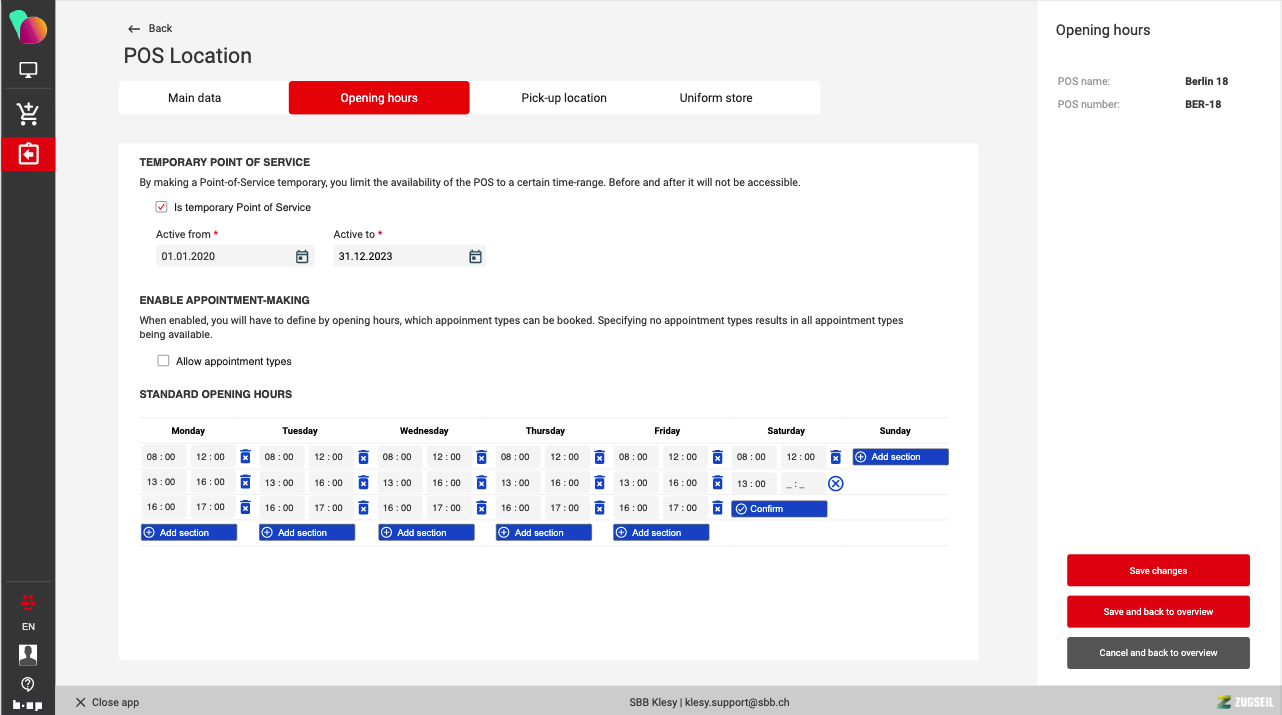Click the user profile avatar icon

point(28,655)
